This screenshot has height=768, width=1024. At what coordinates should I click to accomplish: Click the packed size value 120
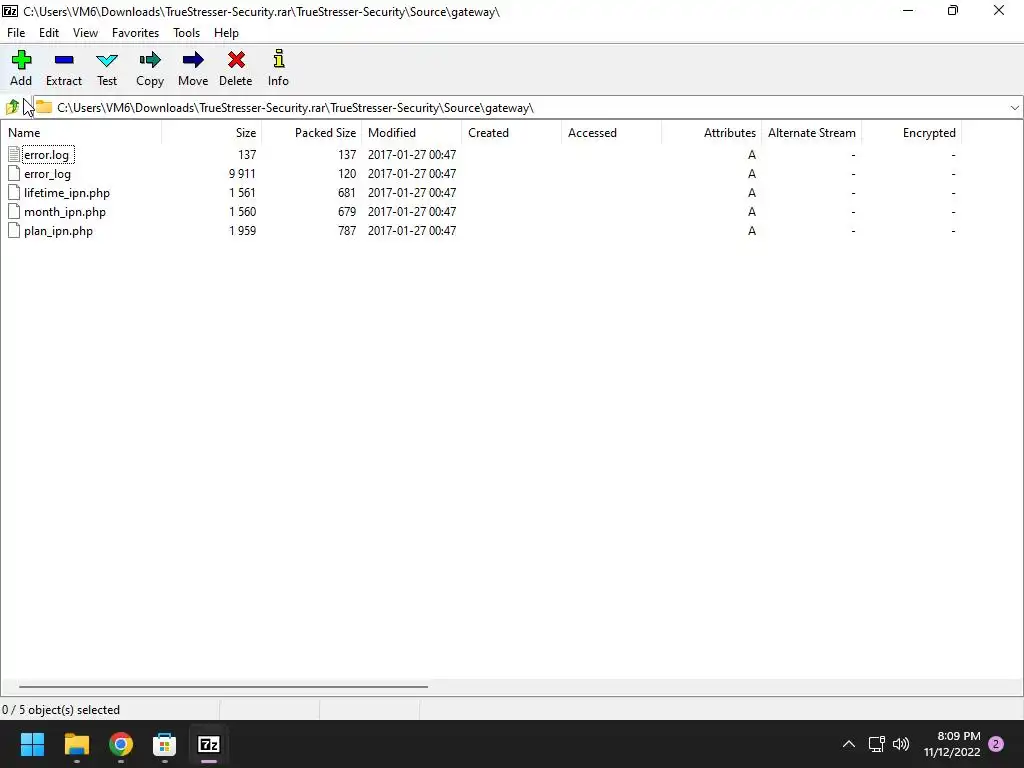pyautogui.click(x=347, y=174)
